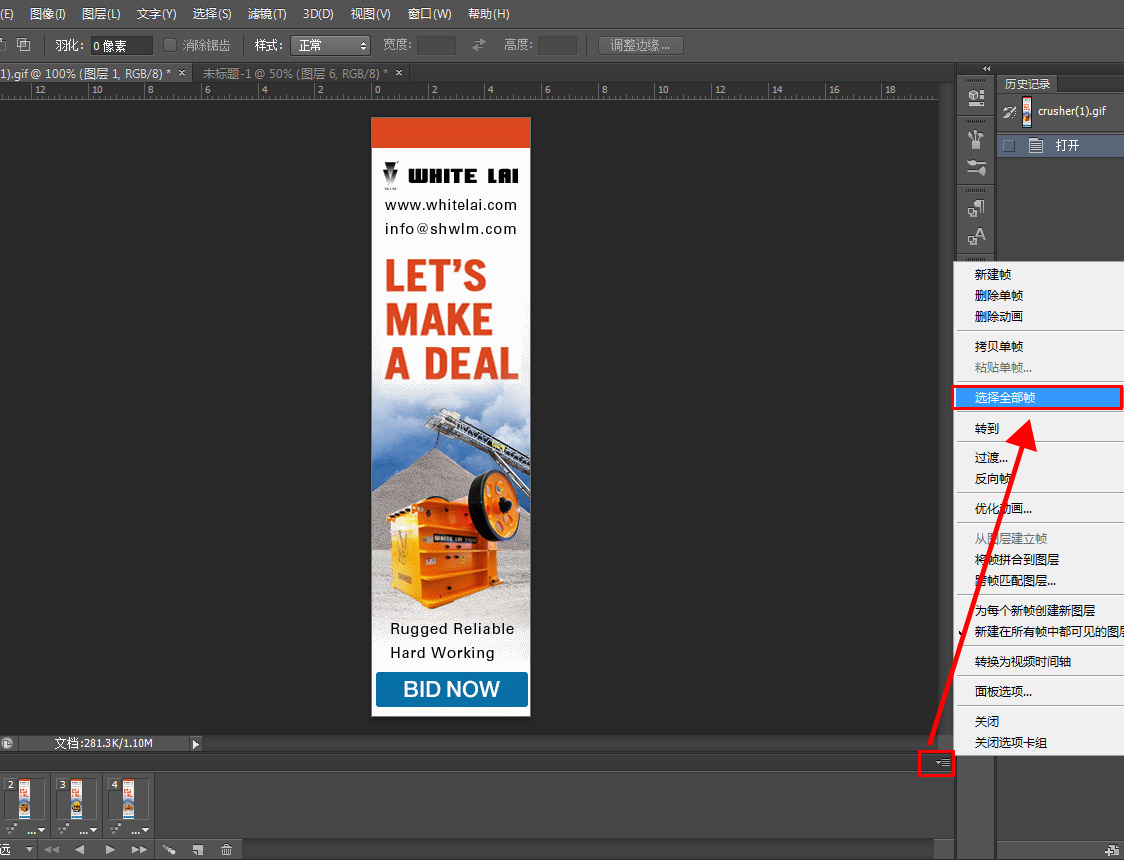1124x860 pixels.
Task: Expand the document info status arrow
Action: [196, 744]
